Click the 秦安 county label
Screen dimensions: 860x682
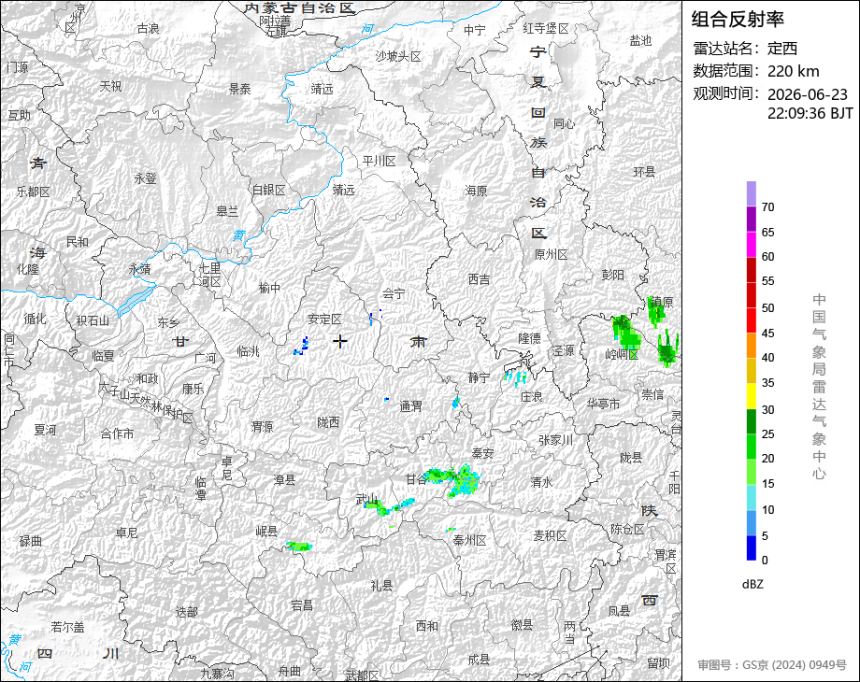483,453
